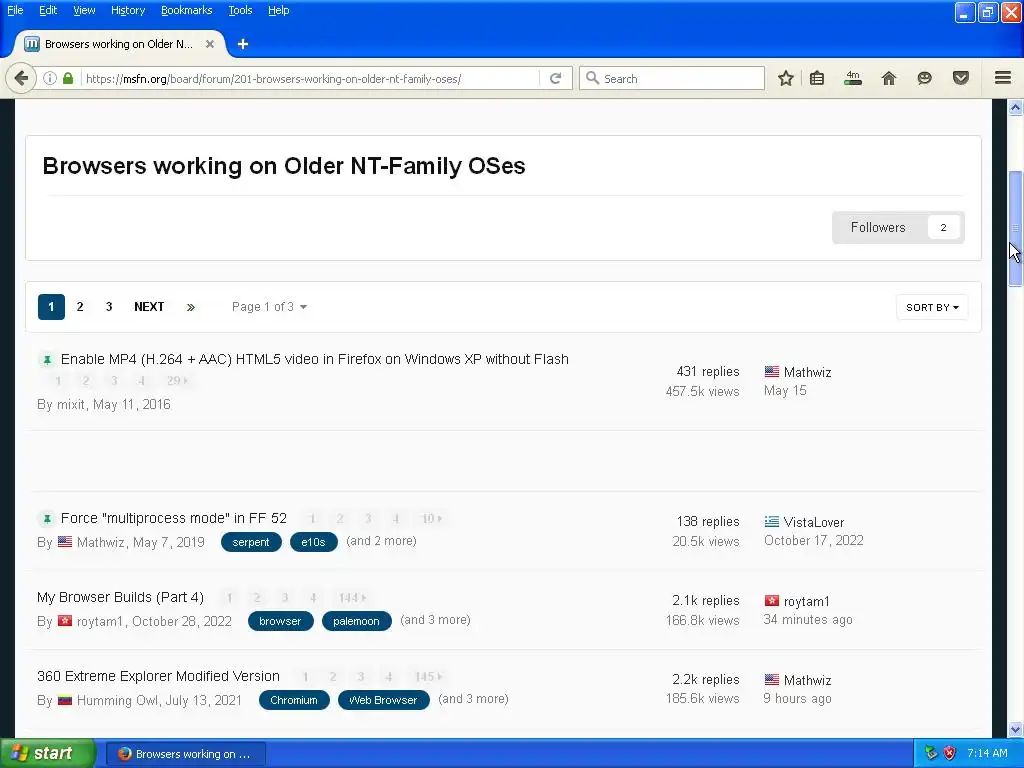This screenshot has height=768, width=1024.
Task: Go to home page via house icon
Action: point(889,78)
